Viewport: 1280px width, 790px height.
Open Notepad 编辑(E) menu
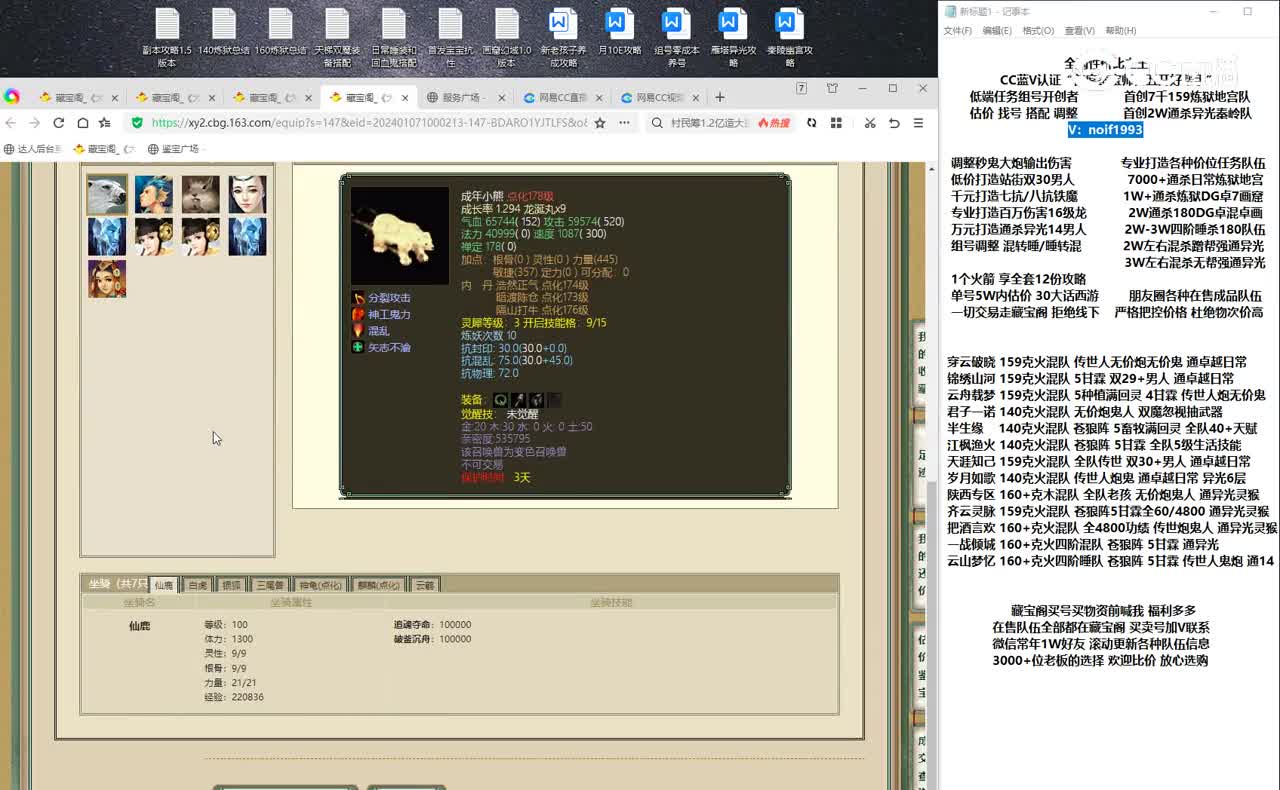tap(996, 31)
